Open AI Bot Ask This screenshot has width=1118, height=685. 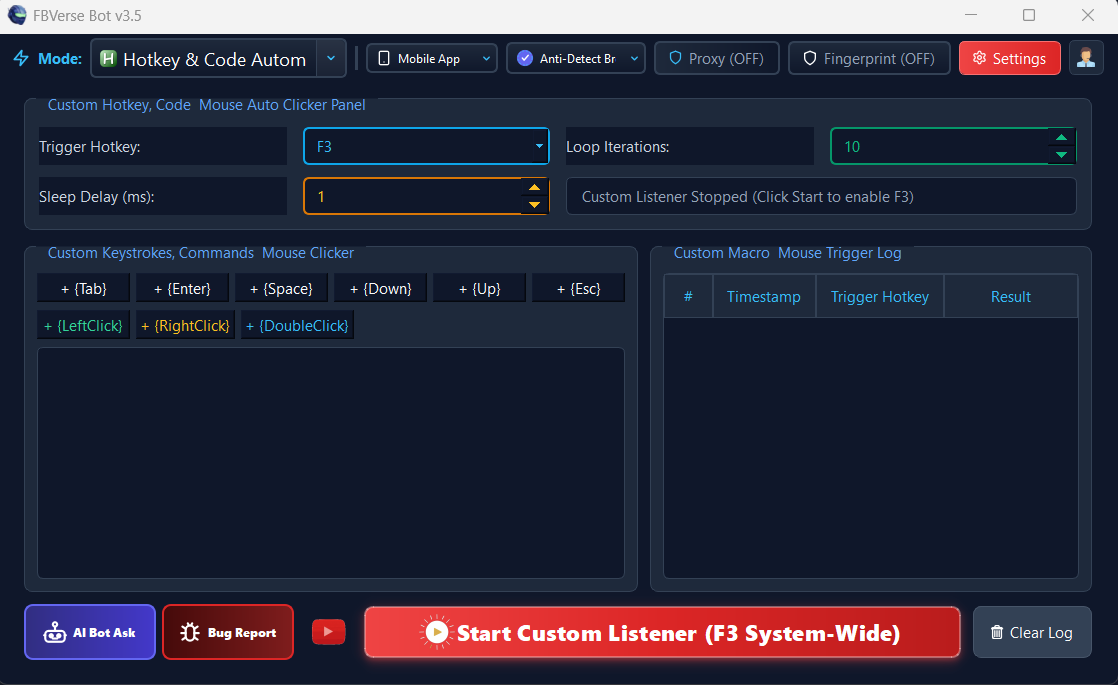(90, 632)
